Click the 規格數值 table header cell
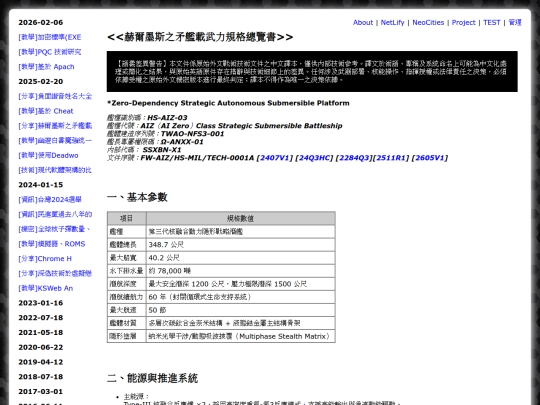The width and height of the screenshot is (540, 405). (x=240, y=218)
